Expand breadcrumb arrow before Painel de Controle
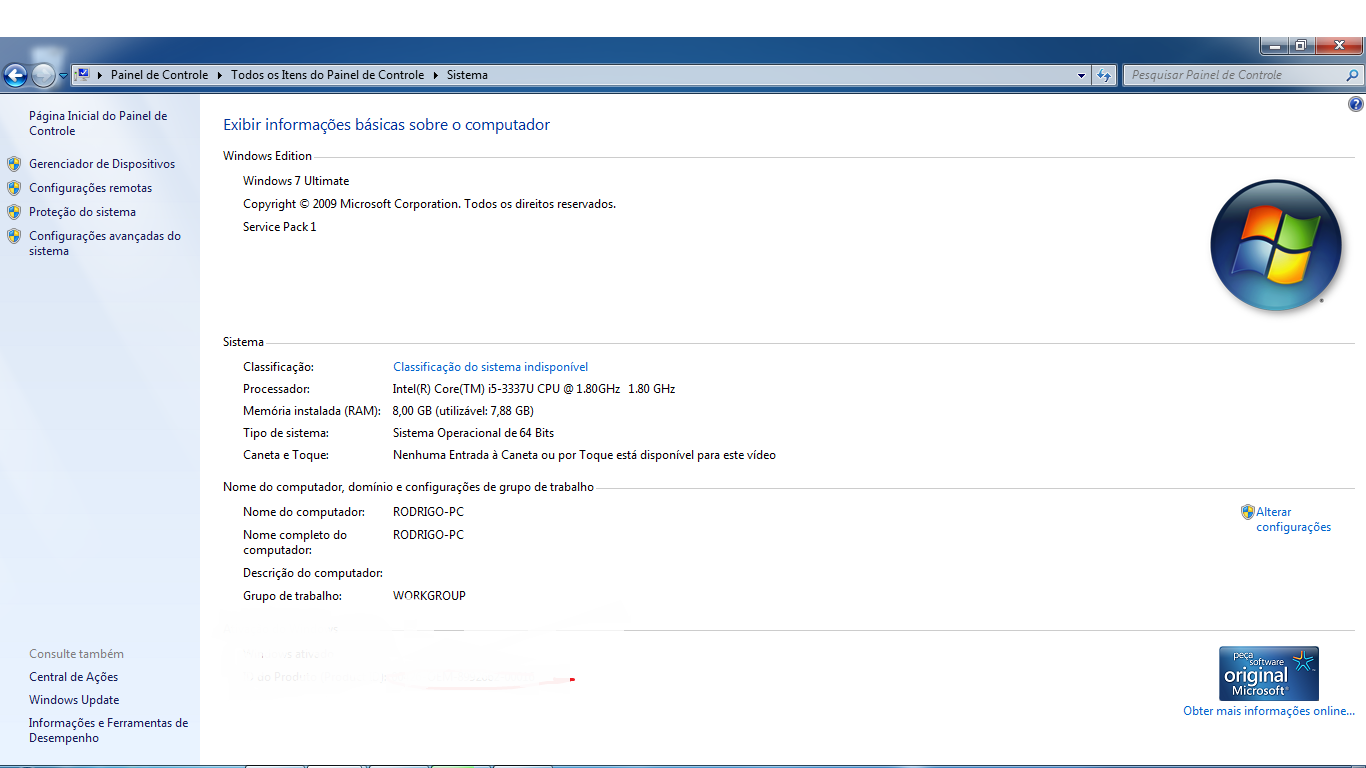Viewport: 1366px width, 768px height. pyautogui.click(x=101, y=75)
